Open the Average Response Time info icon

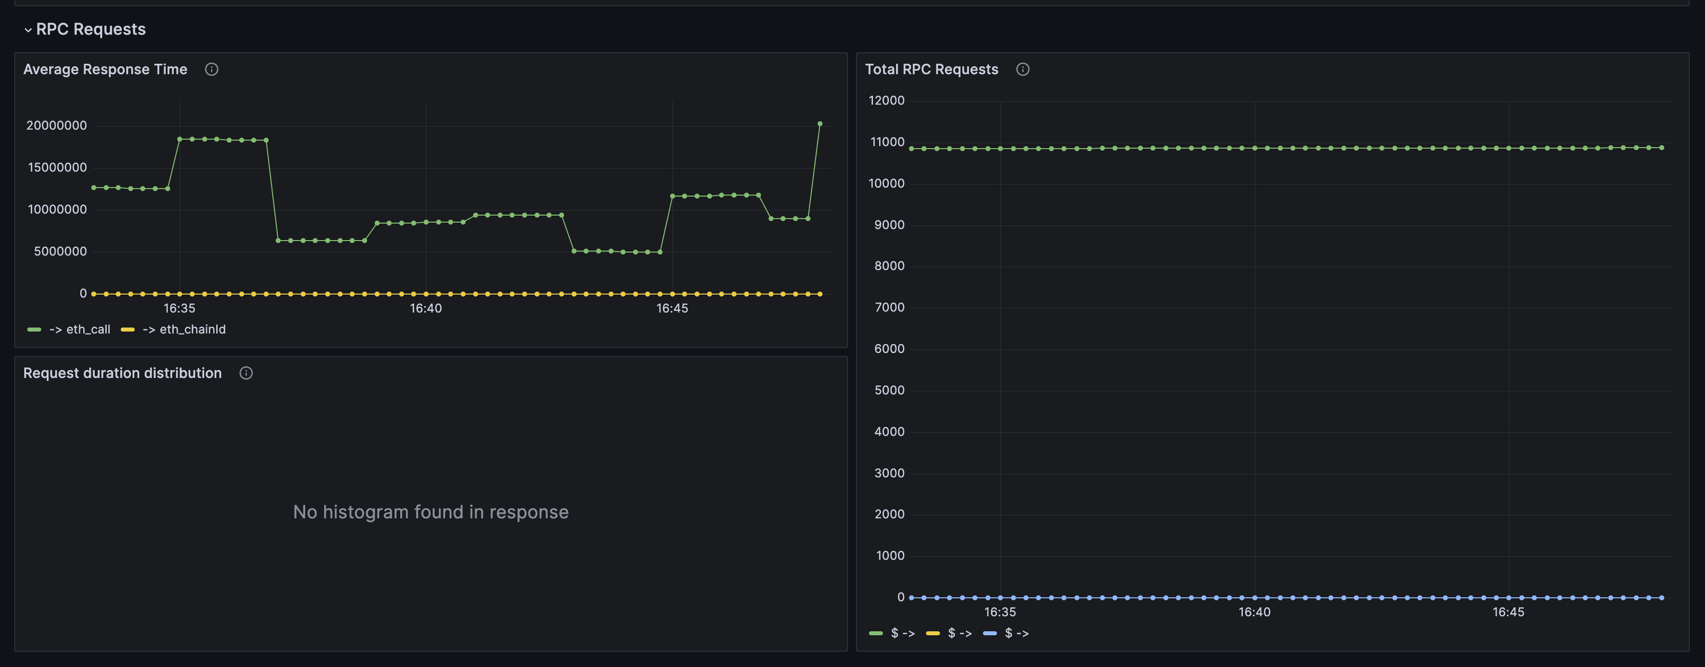pyautogui.click(x=211, y=69)
